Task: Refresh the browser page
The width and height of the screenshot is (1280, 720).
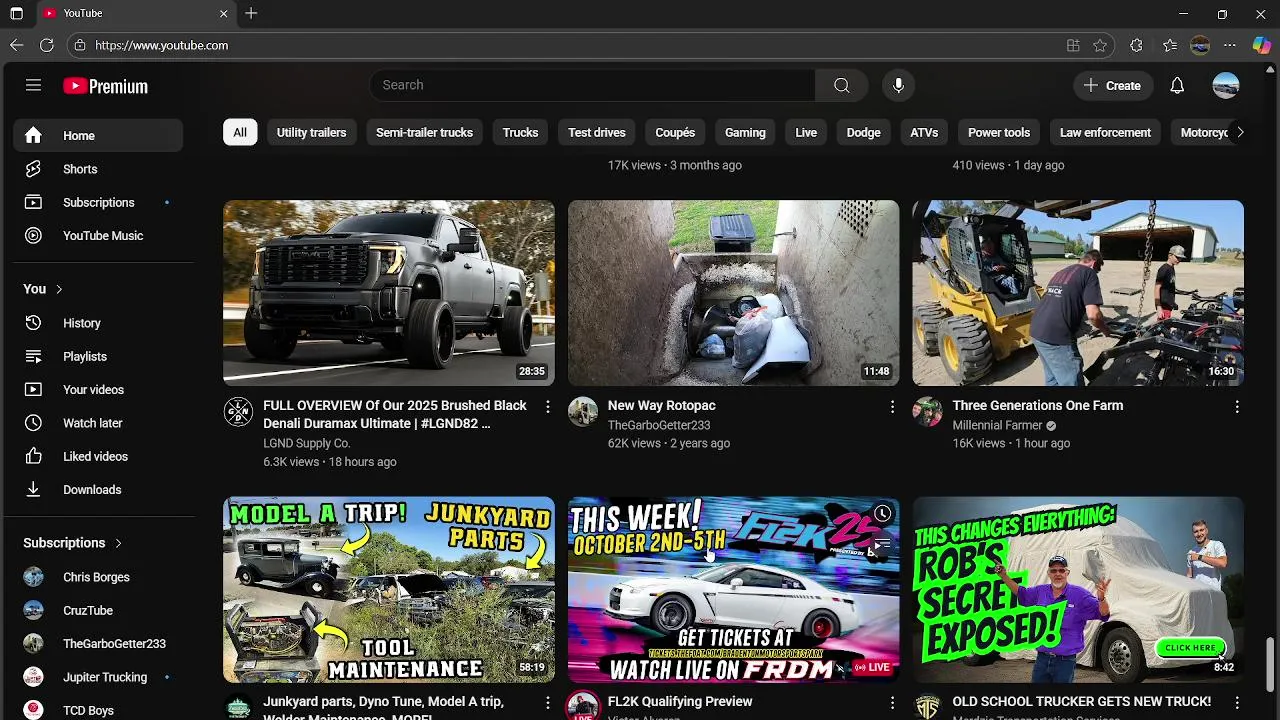Action: pyautogui.click(x=46, y=45)
